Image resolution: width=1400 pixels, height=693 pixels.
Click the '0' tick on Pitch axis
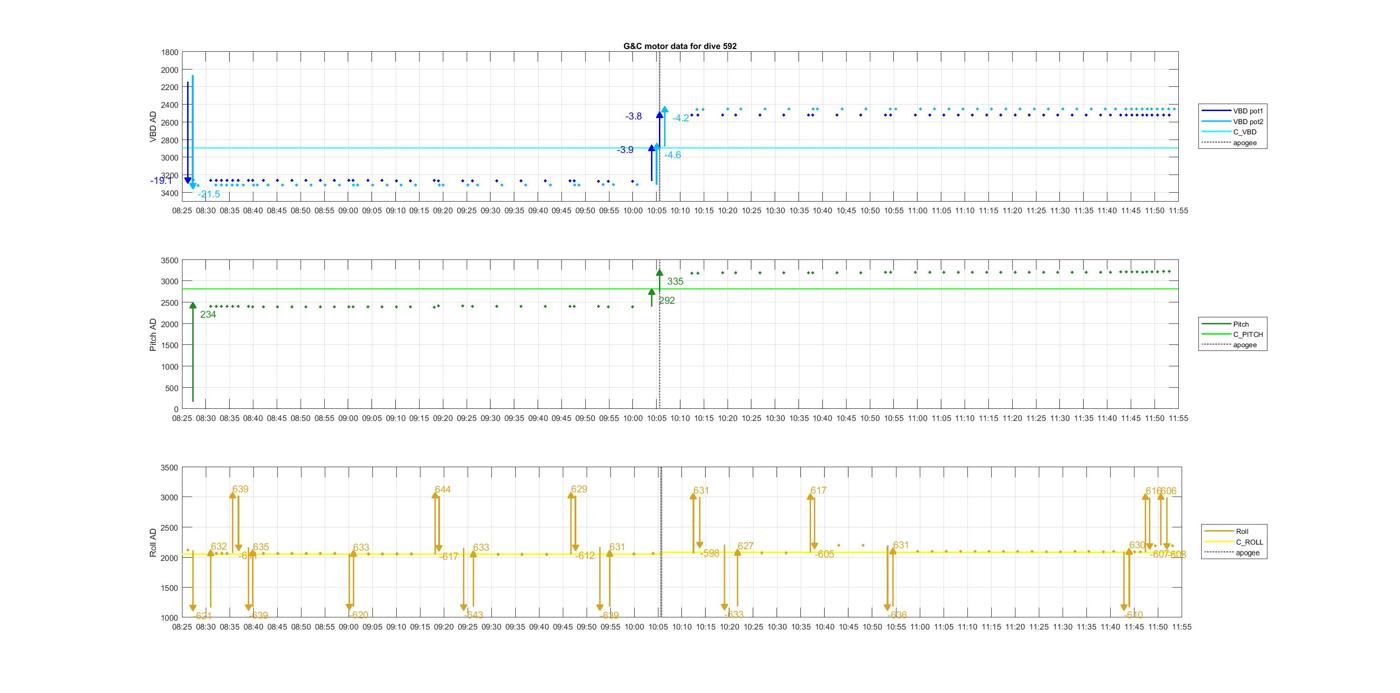(x=177, y=410)
